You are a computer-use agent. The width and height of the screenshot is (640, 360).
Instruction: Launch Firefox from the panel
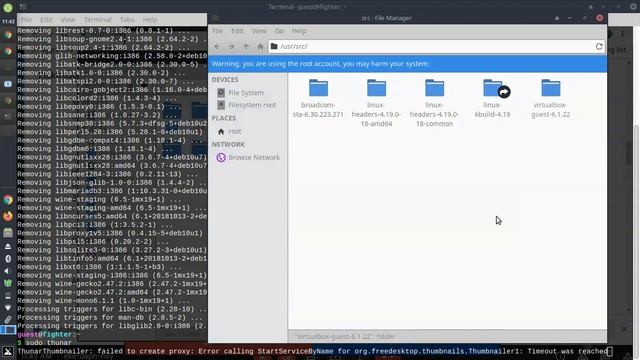click(8, 216)
